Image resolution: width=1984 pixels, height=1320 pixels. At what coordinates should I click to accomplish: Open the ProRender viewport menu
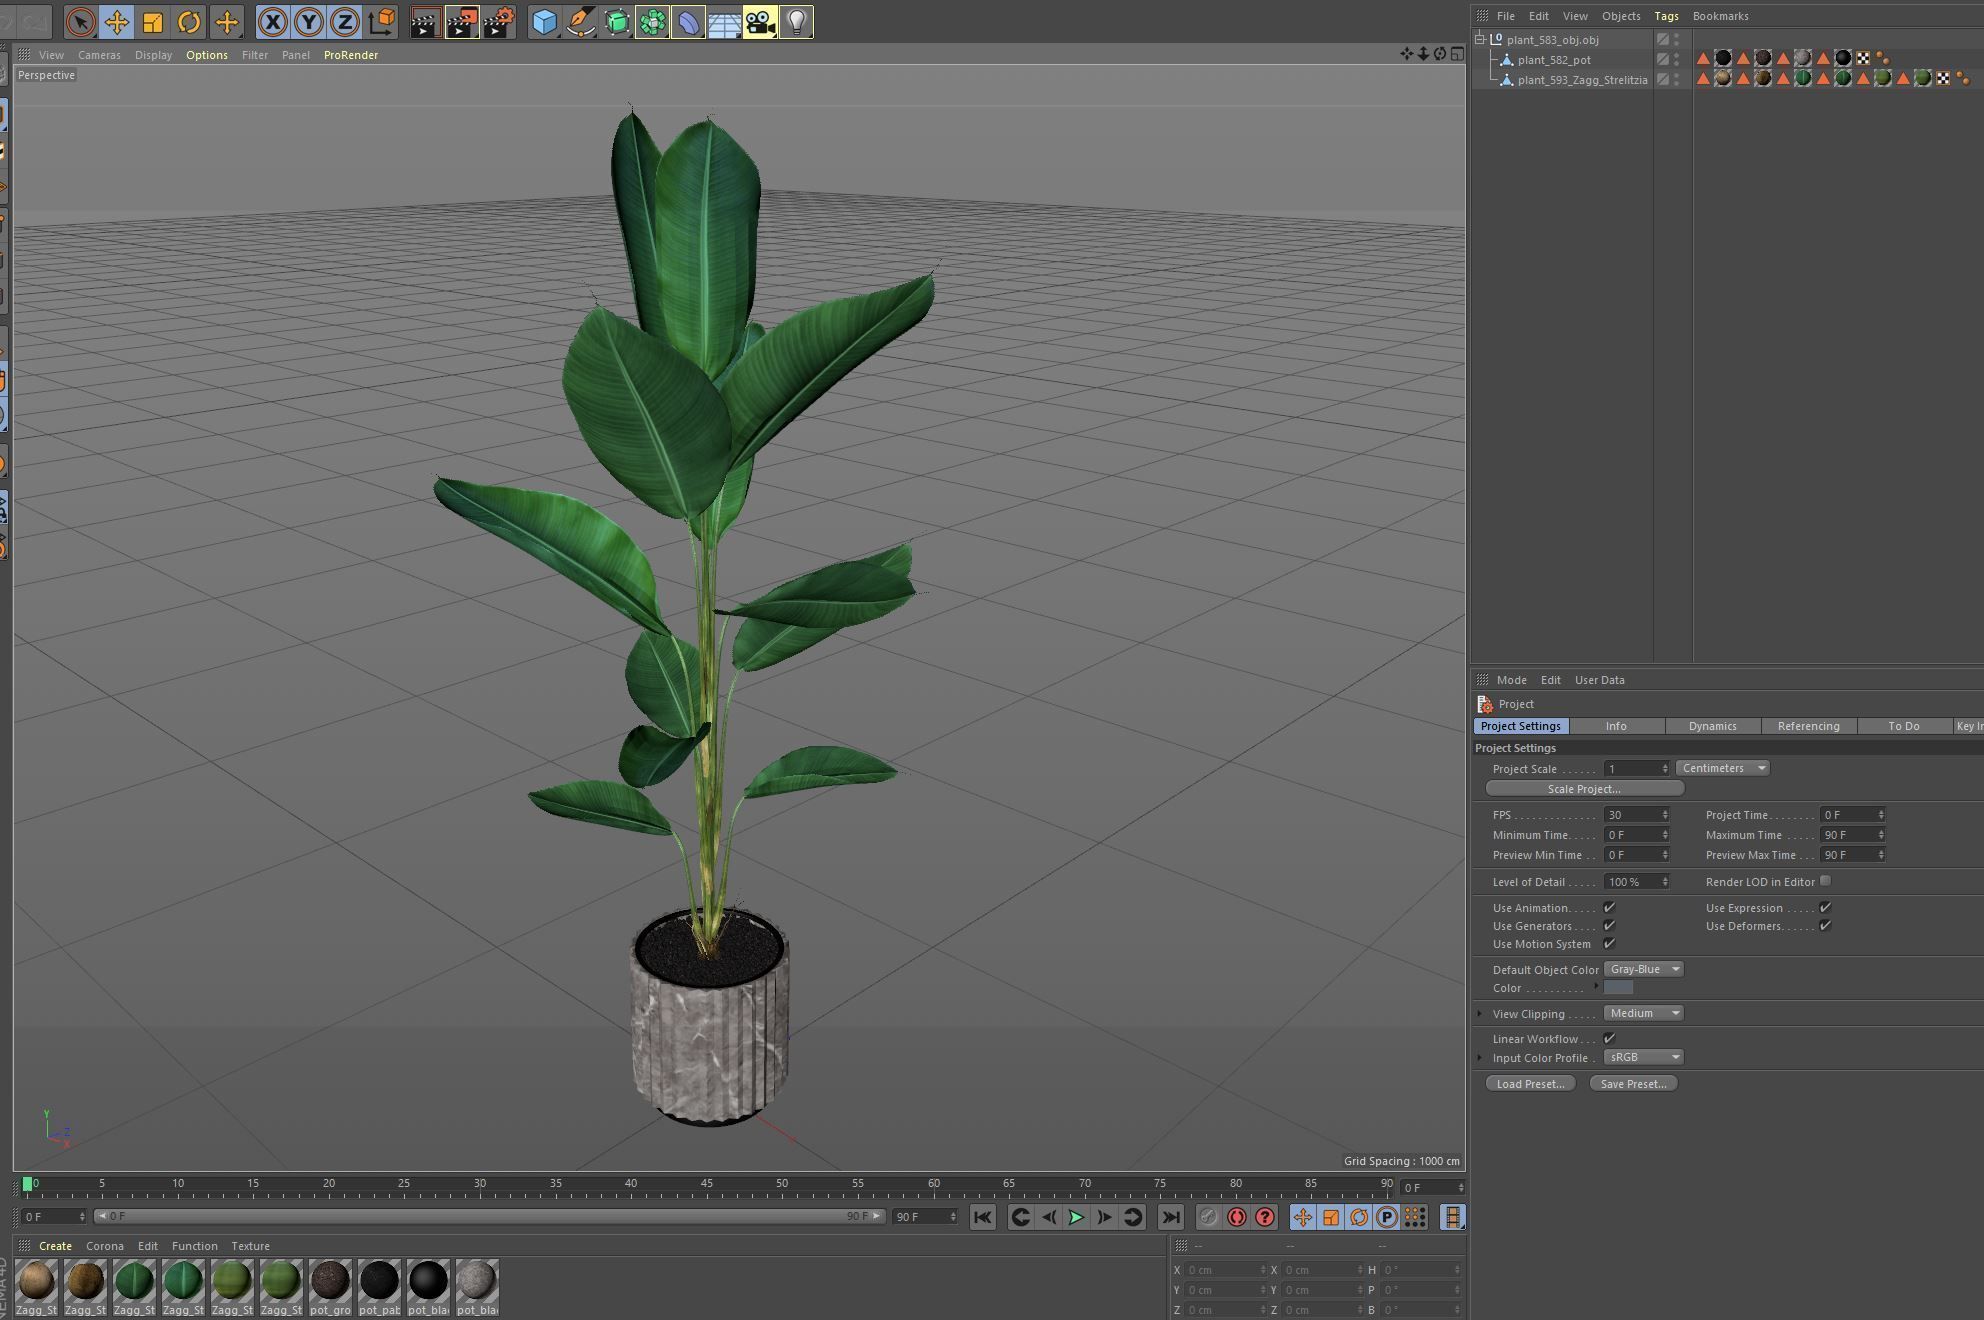click(350, 55)
